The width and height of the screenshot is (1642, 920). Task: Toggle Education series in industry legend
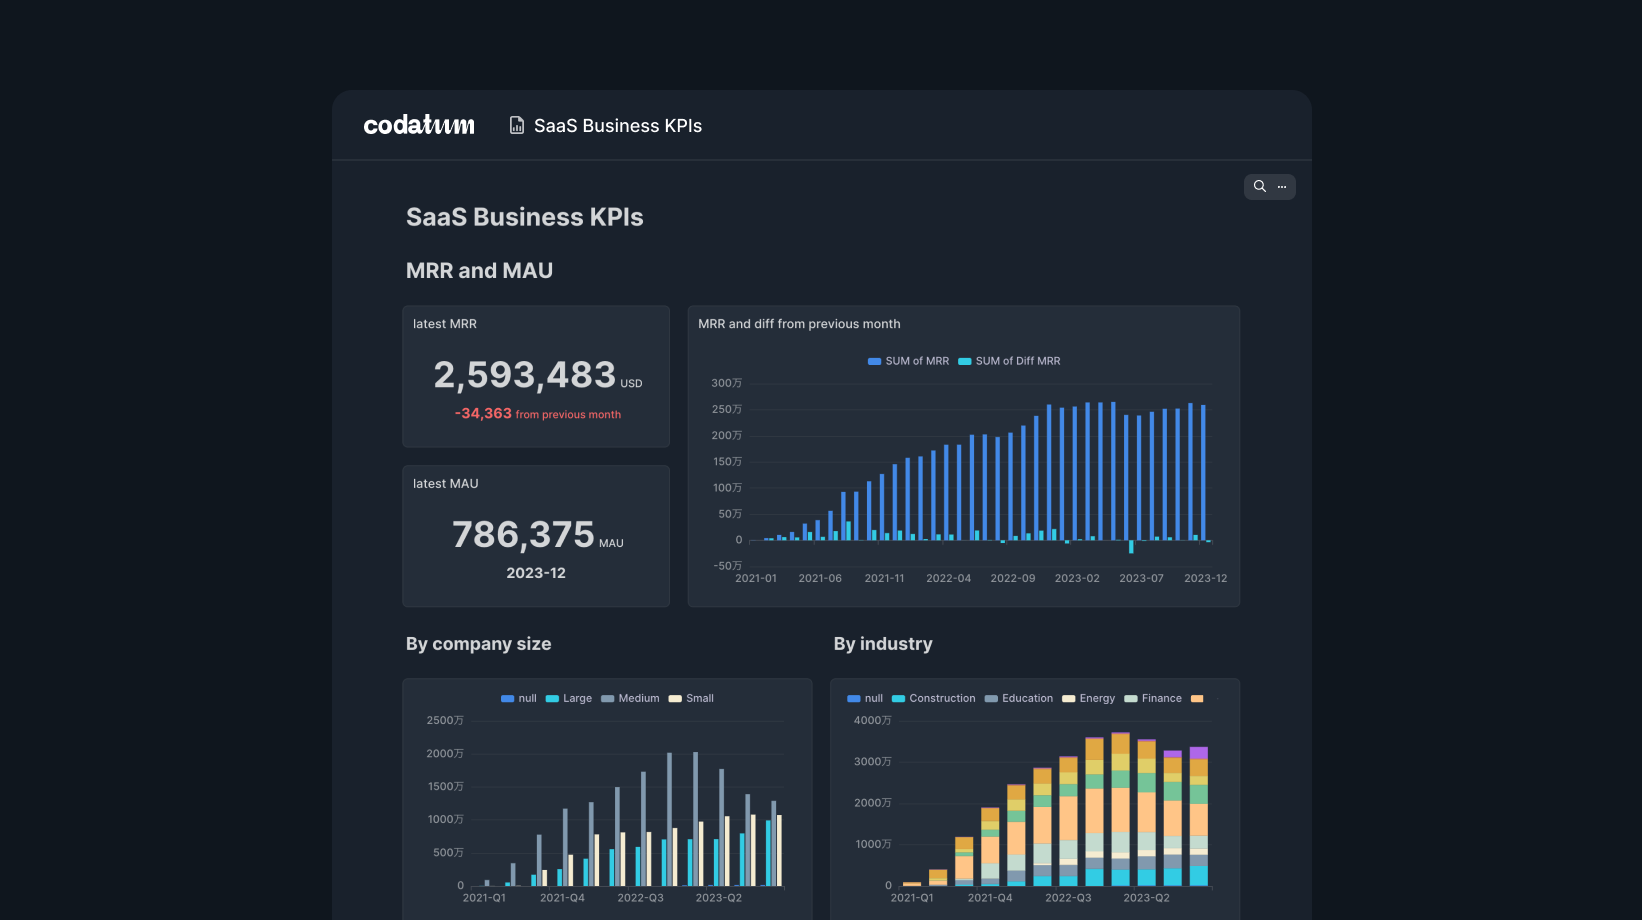[x=1019, y=698]
